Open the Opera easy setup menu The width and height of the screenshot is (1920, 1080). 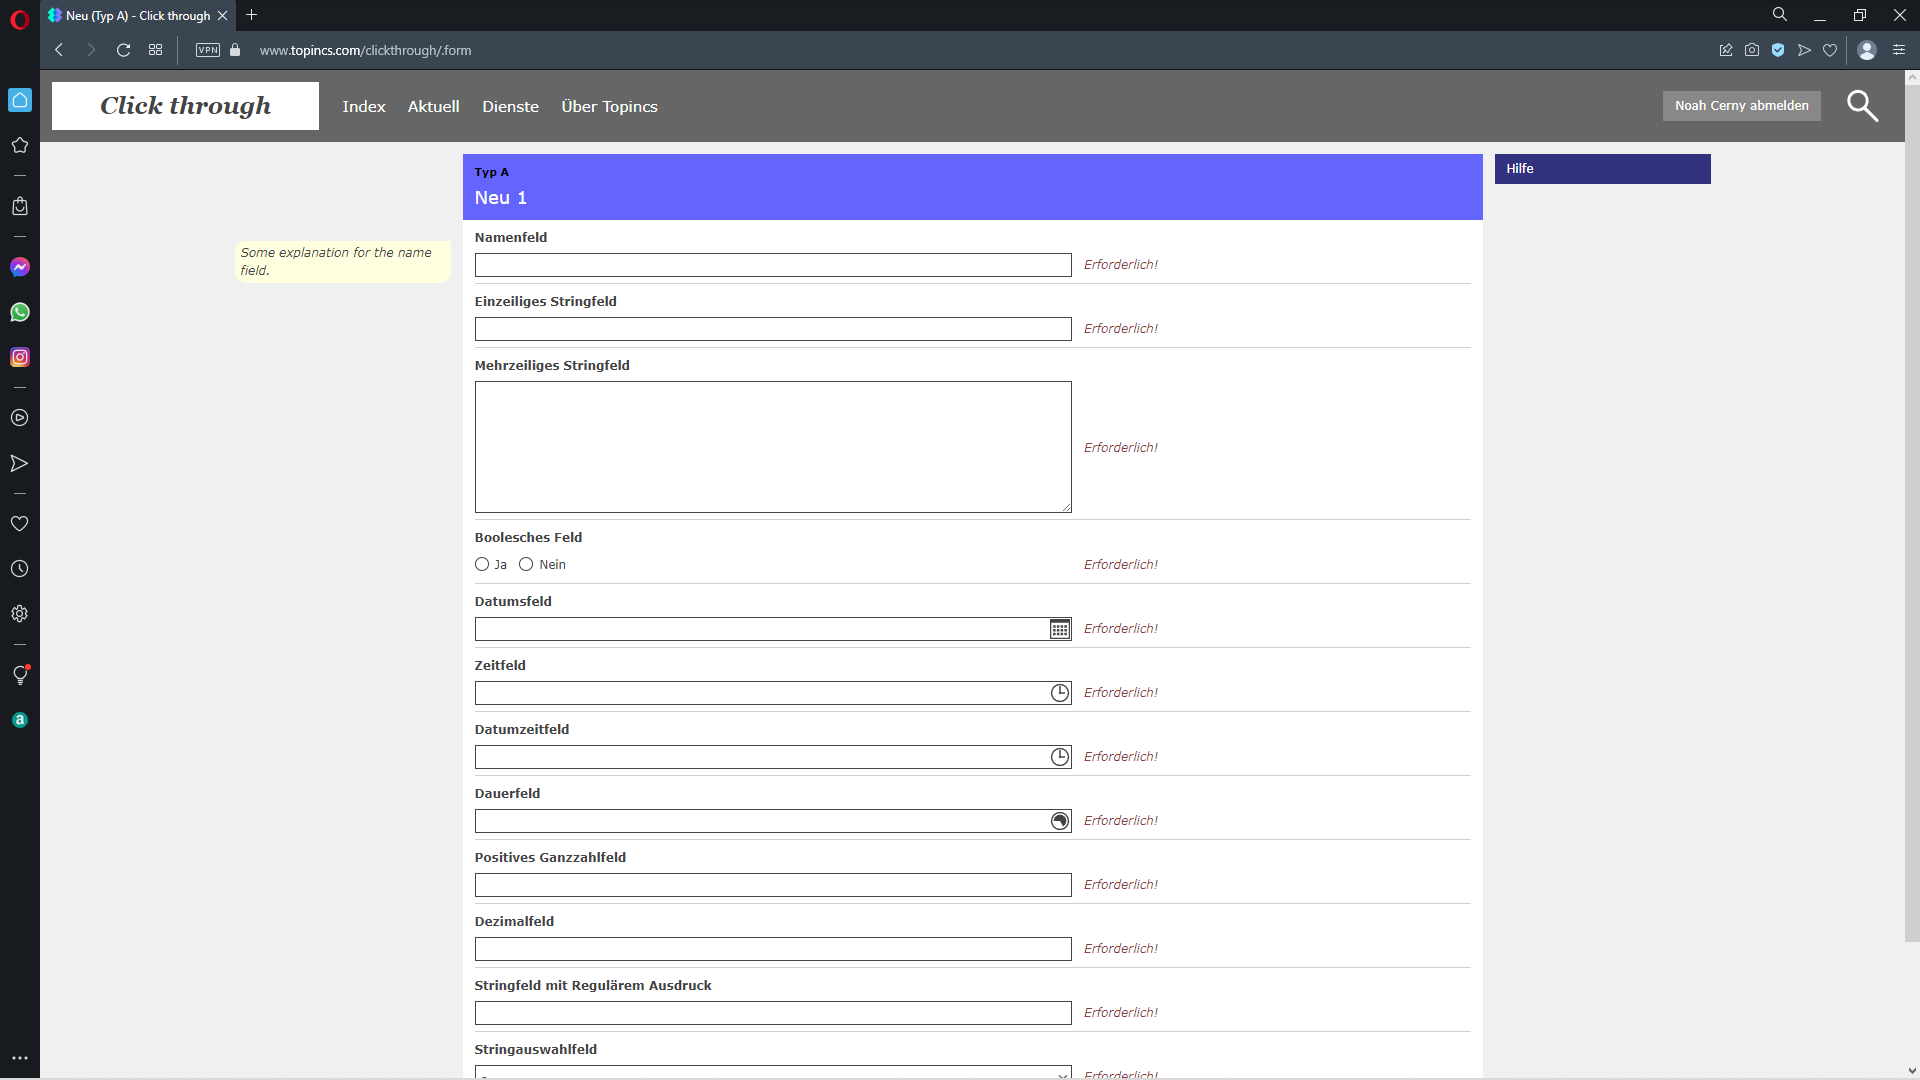(1899, 50)
